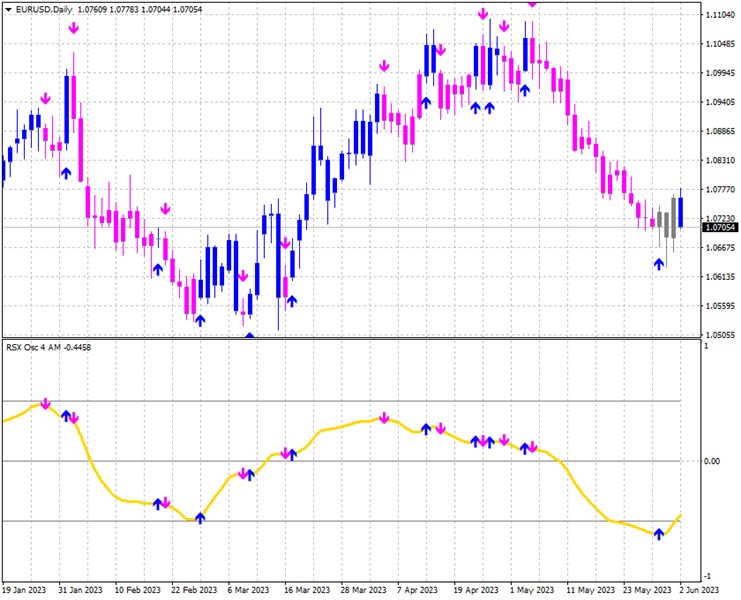
Task: Select blue up arrow below late-May price candles
Action: click(658, 263)
